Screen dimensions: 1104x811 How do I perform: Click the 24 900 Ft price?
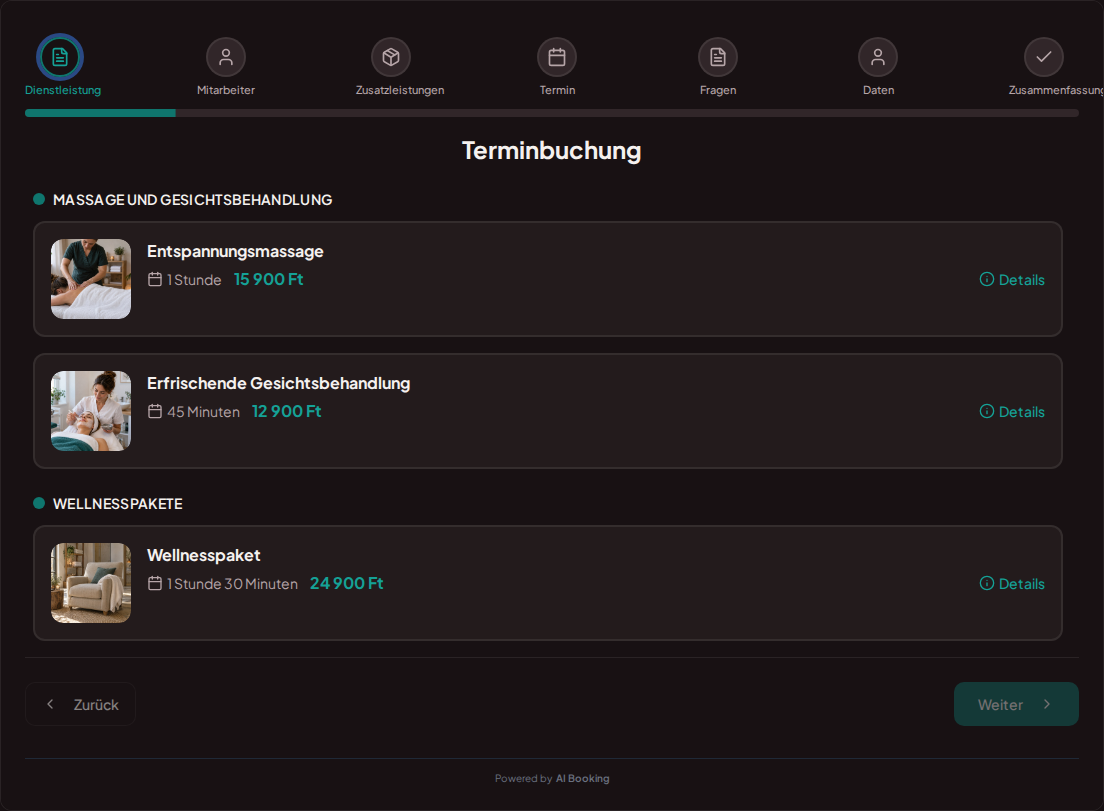346,583
